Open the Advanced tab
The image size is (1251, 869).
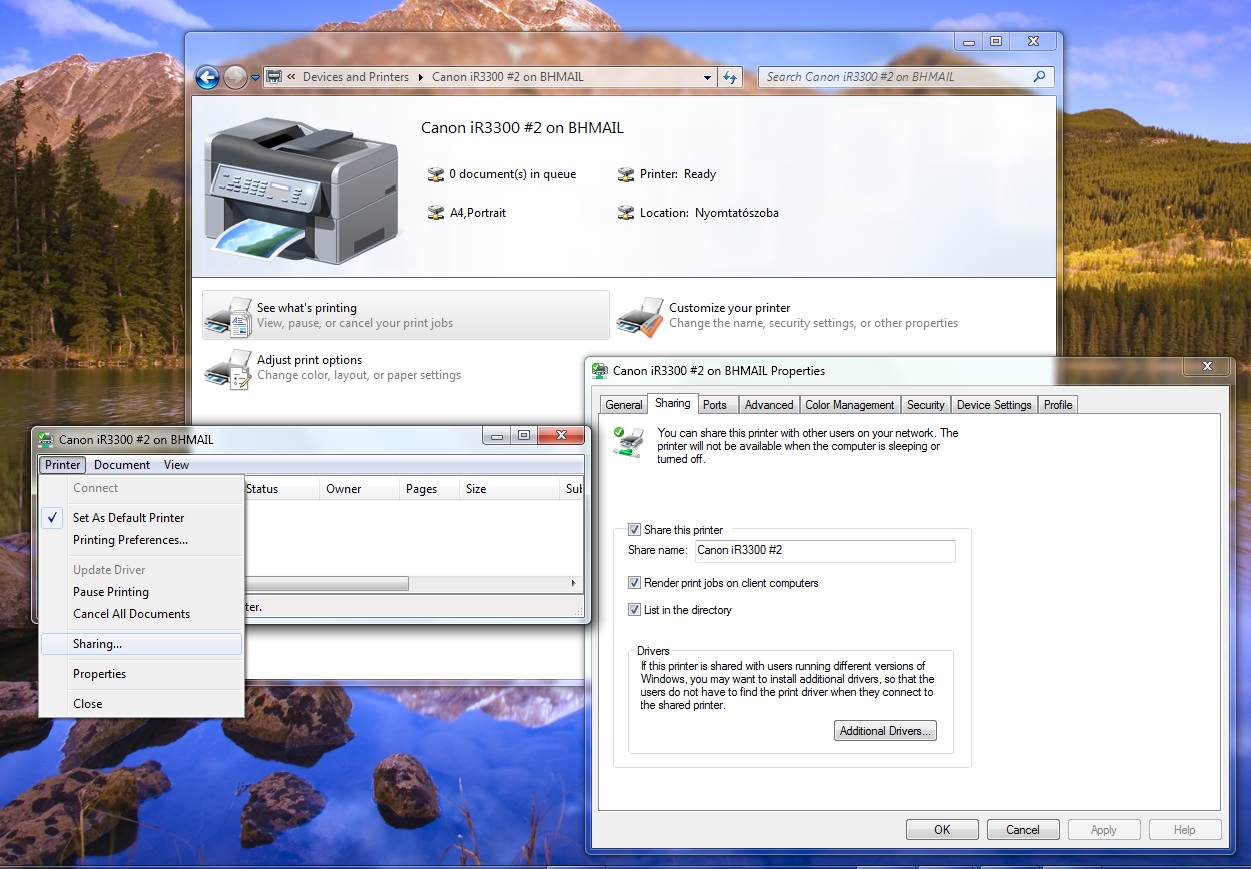(769, 405)
